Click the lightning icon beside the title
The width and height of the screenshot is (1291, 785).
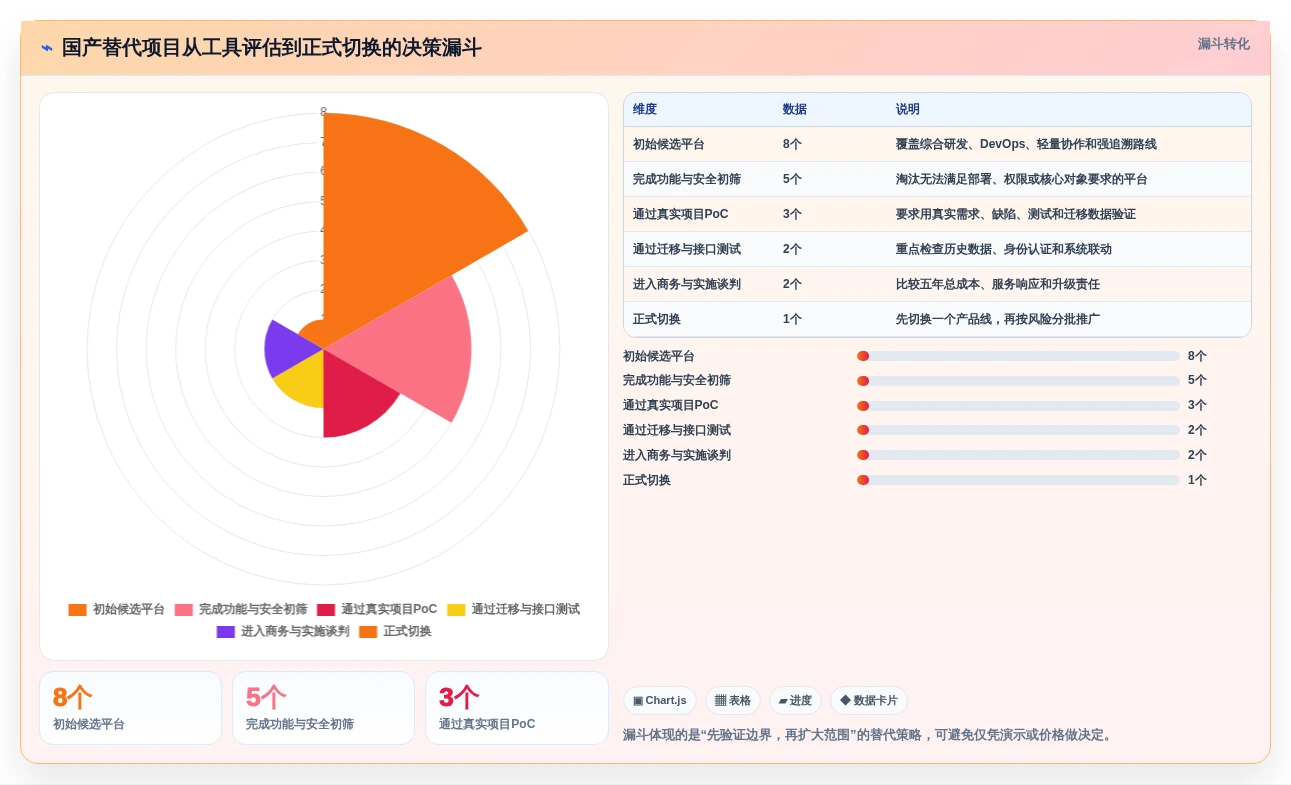point(47,47)
